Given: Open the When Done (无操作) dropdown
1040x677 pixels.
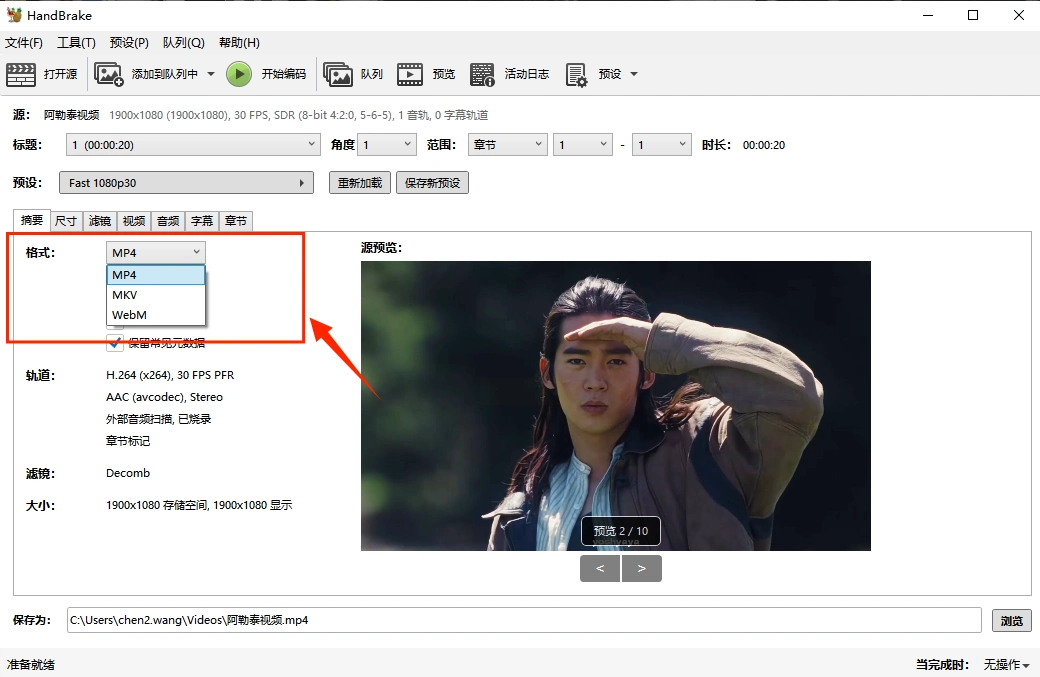Looking at the screenshot, I should tap(1006, 664).
